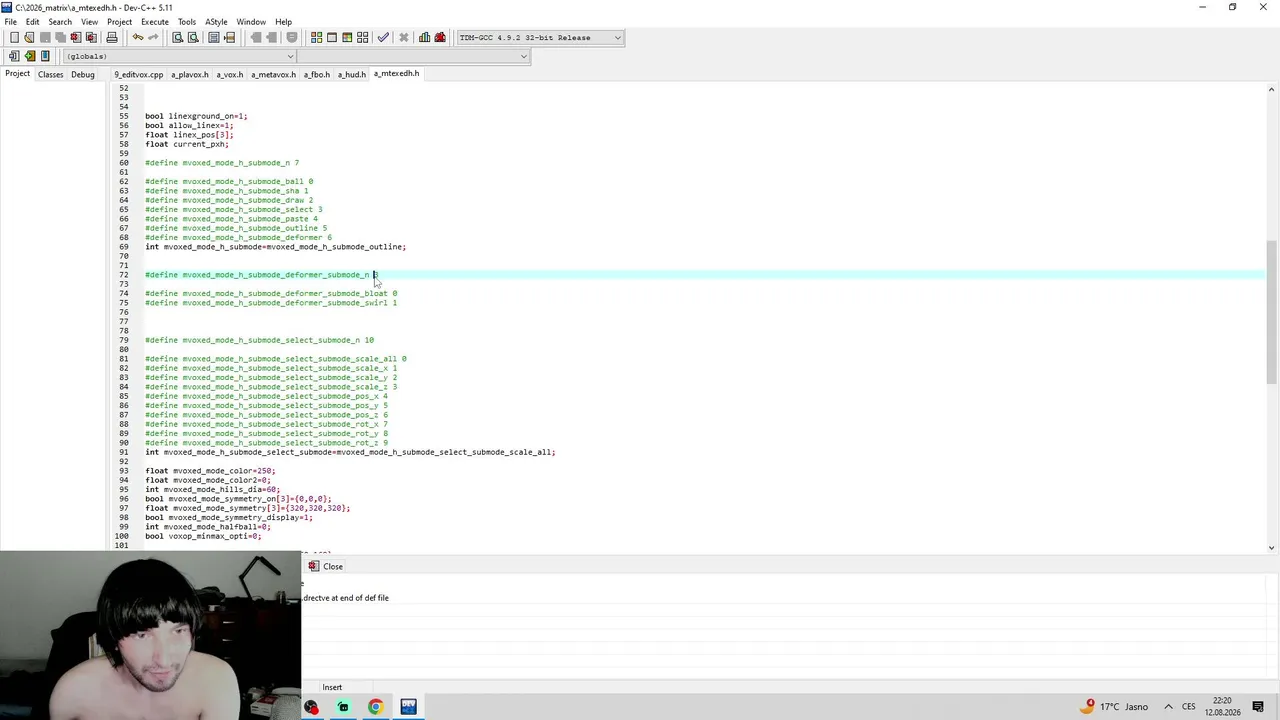Click the Stop Execution X icon
Viewport: 1280px width, 720px height.
403,38
